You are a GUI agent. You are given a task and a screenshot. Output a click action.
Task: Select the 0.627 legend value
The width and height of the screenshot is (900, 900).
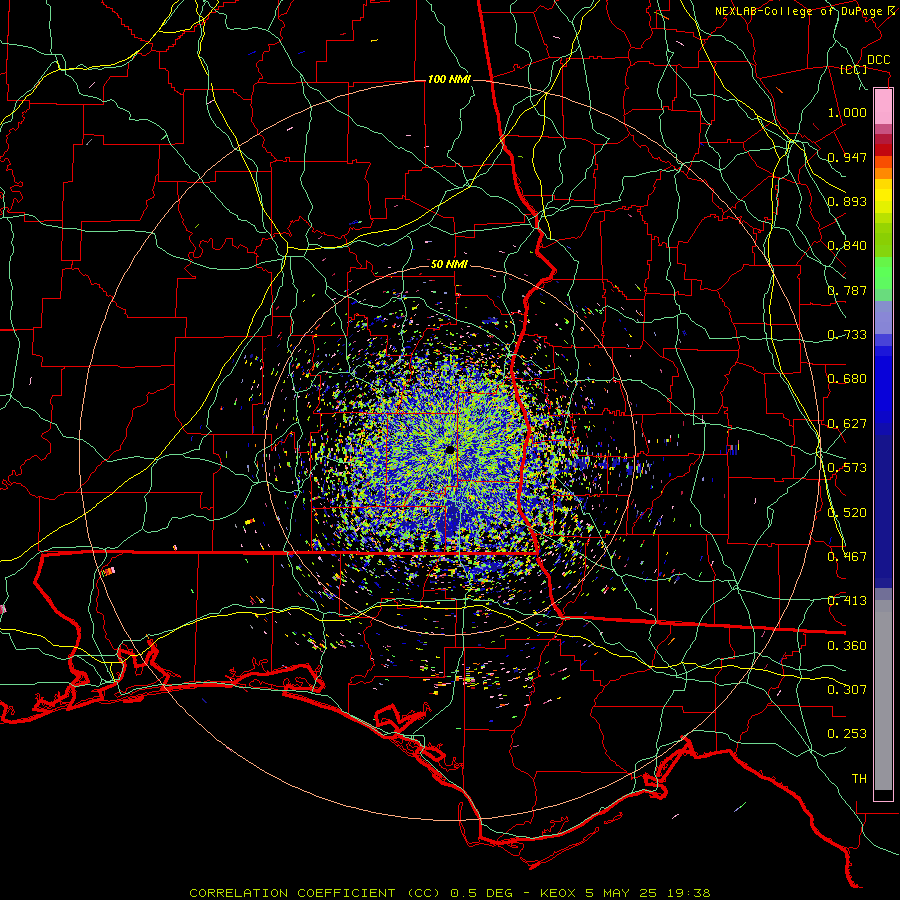tap(847, 424)
